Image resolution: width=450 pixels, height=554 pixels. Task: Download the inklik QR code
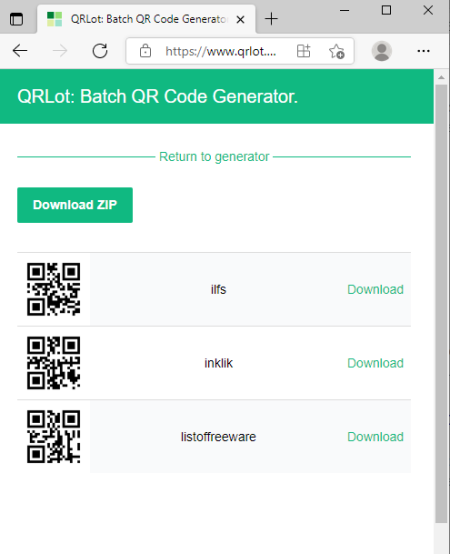[375, 363]
